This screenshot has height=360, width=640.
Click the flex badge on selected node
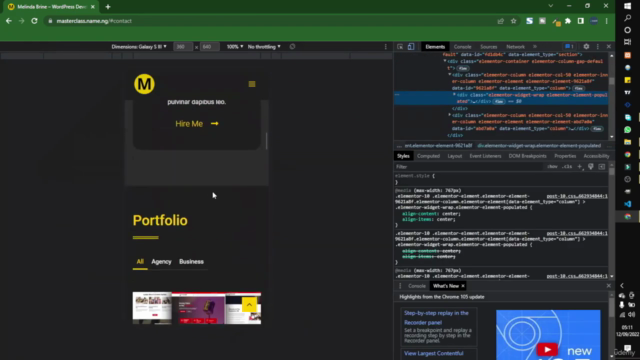[499, 102]
